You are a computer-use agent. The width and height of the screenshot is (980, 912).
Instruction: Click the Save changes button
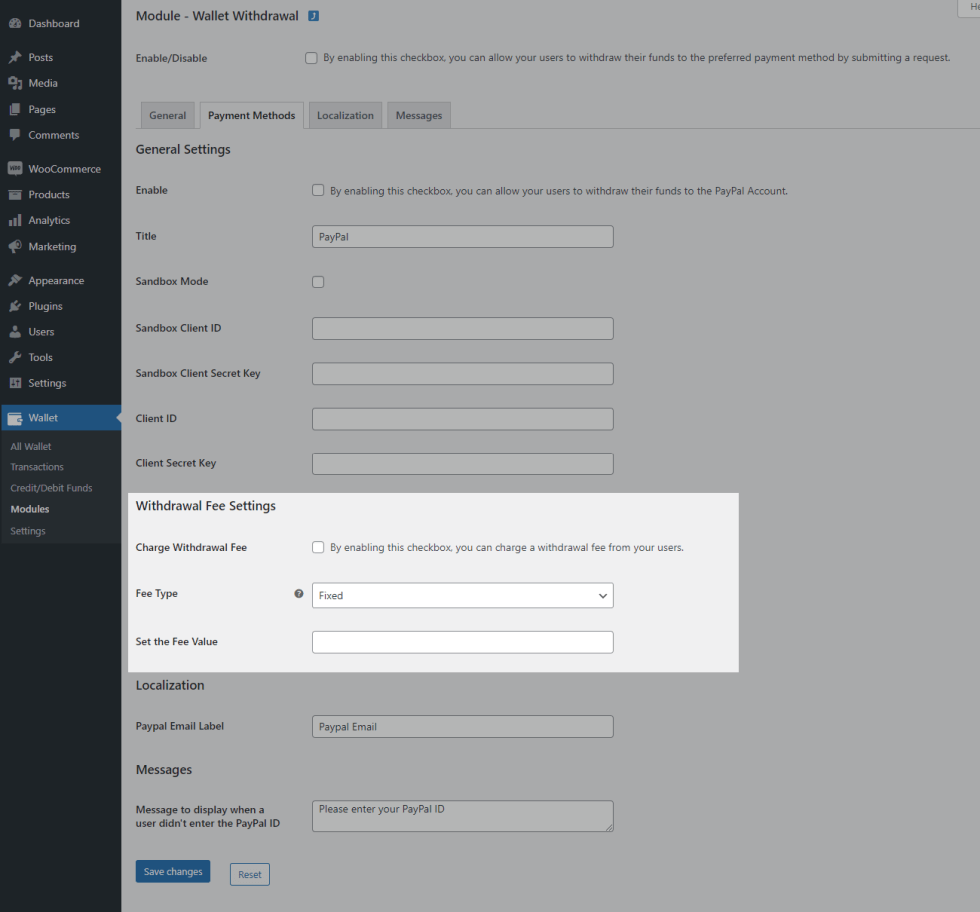click(x=173, y=872)
